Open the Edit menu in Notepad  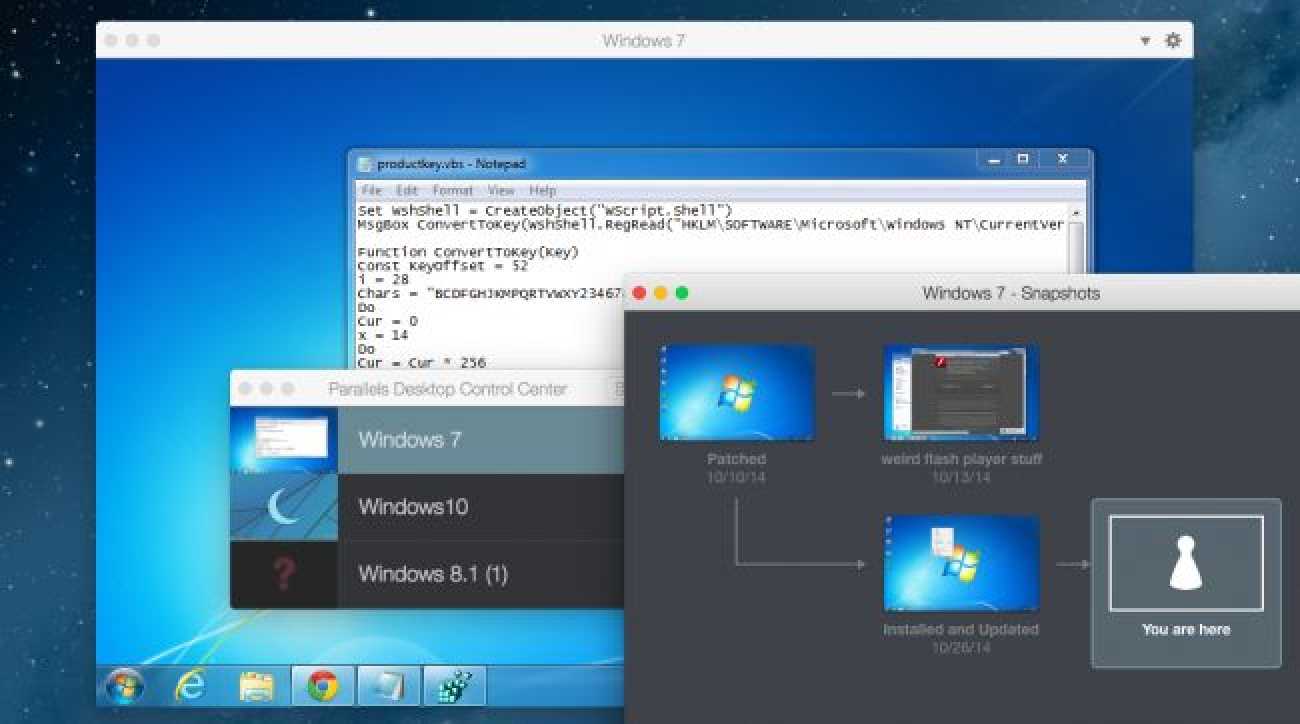click(407, 190)
